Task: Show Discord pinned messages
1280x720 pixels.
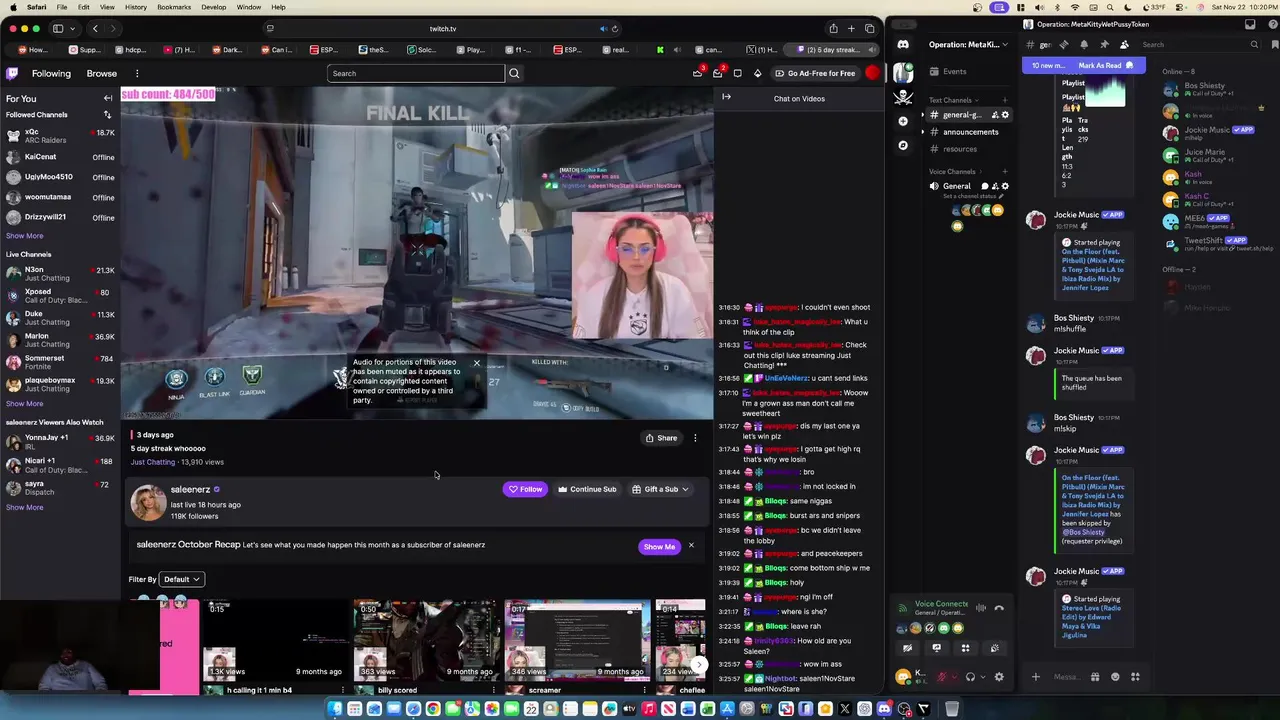Action: click(x=1104, y=44)
